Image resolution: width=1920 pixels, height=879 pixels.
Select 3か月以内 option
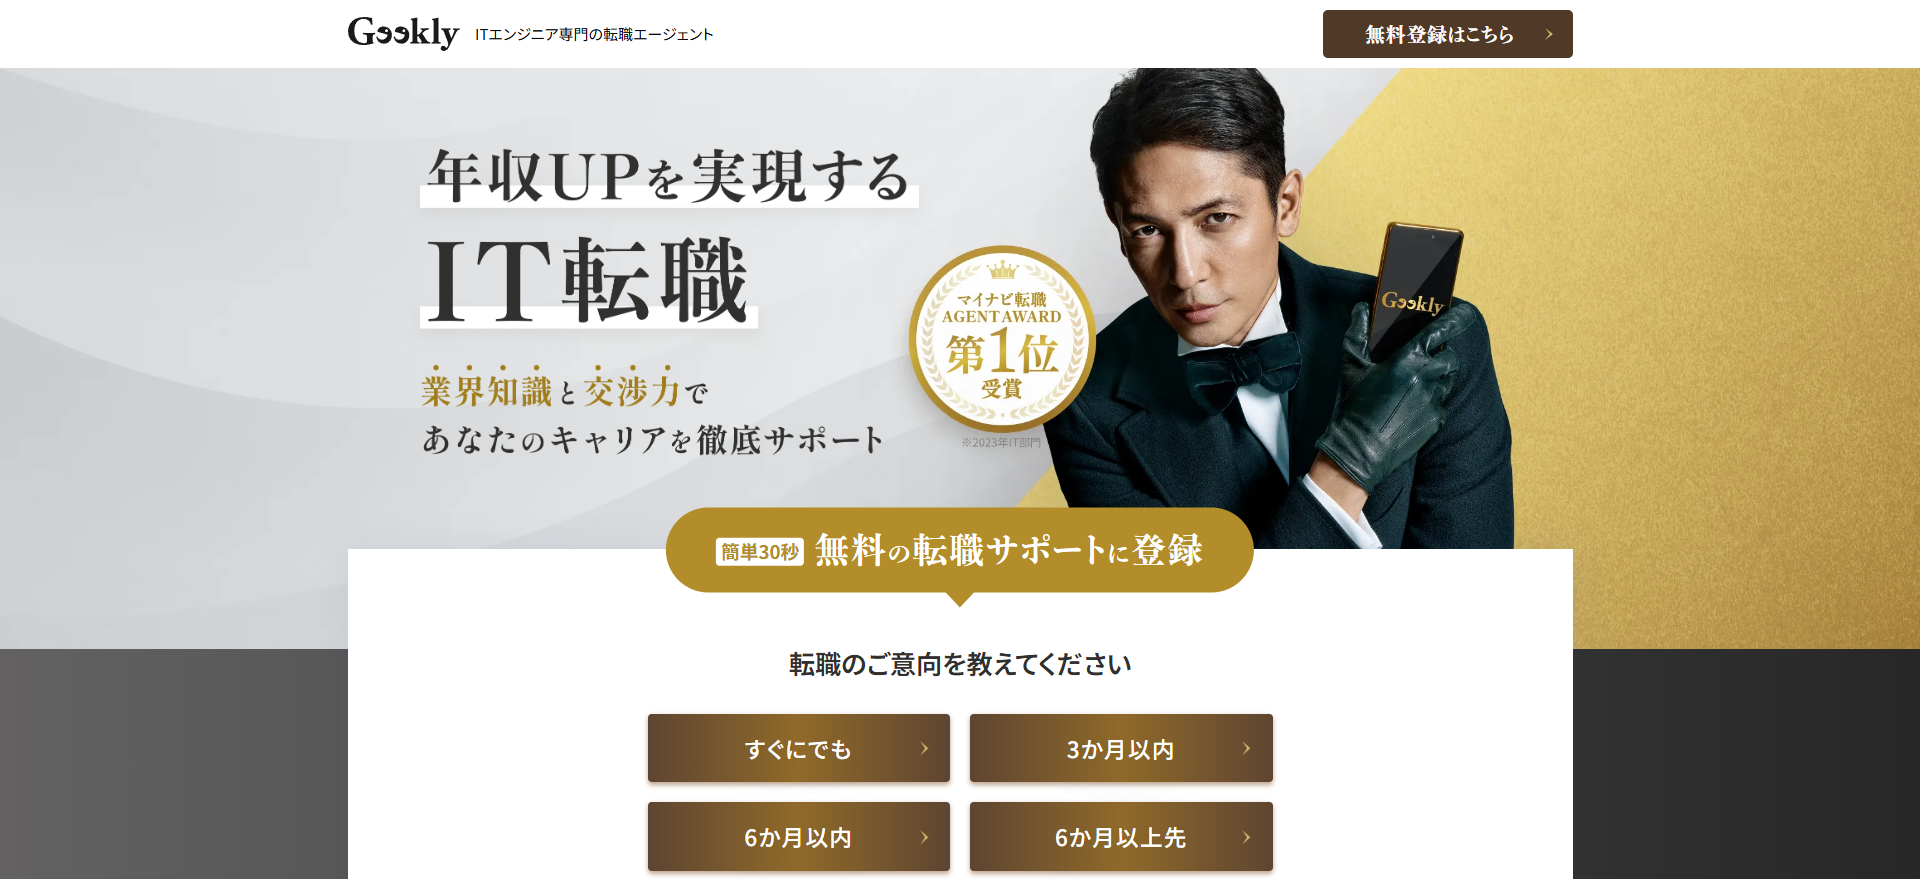(x=1121, y=748)
